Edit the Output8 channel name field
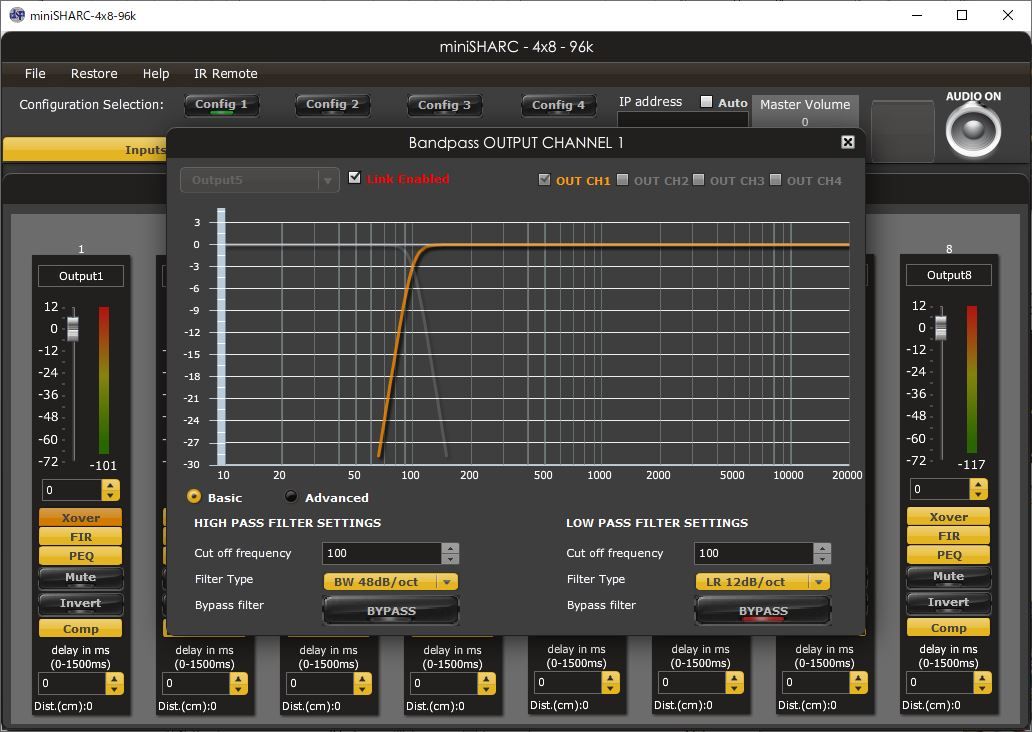The height and width of the screenshot is (732, 1032). [948, 275]
